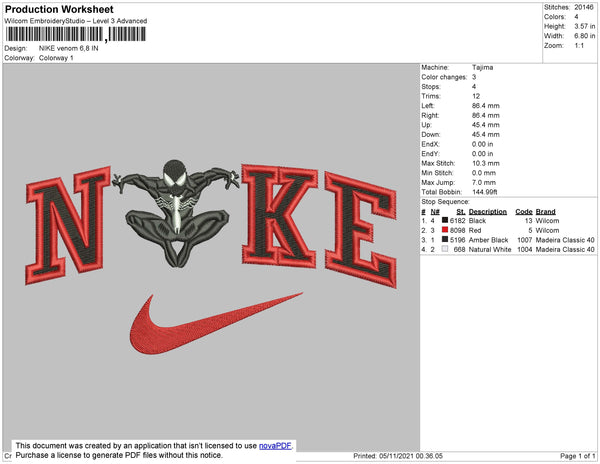The width and height of the screenshot is (600, 464).
Task: Click the Height value '3.57 in'
Action: pos(584,26)
